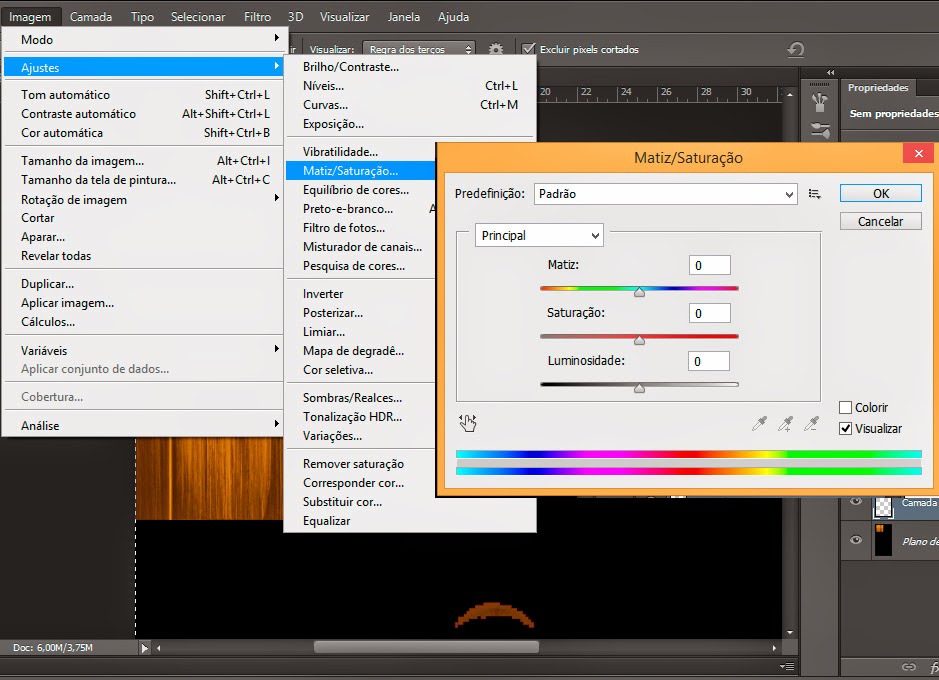Viewport: 939px width, 680px height.
Task: Click the reset crop arrow icon
Action: 795,49
